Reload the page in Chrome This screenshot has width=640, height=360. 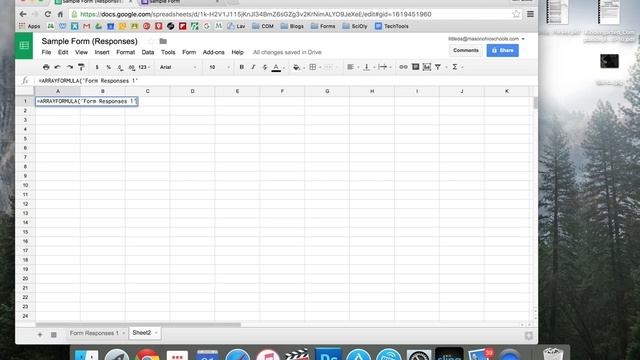[x=48, y=14]
